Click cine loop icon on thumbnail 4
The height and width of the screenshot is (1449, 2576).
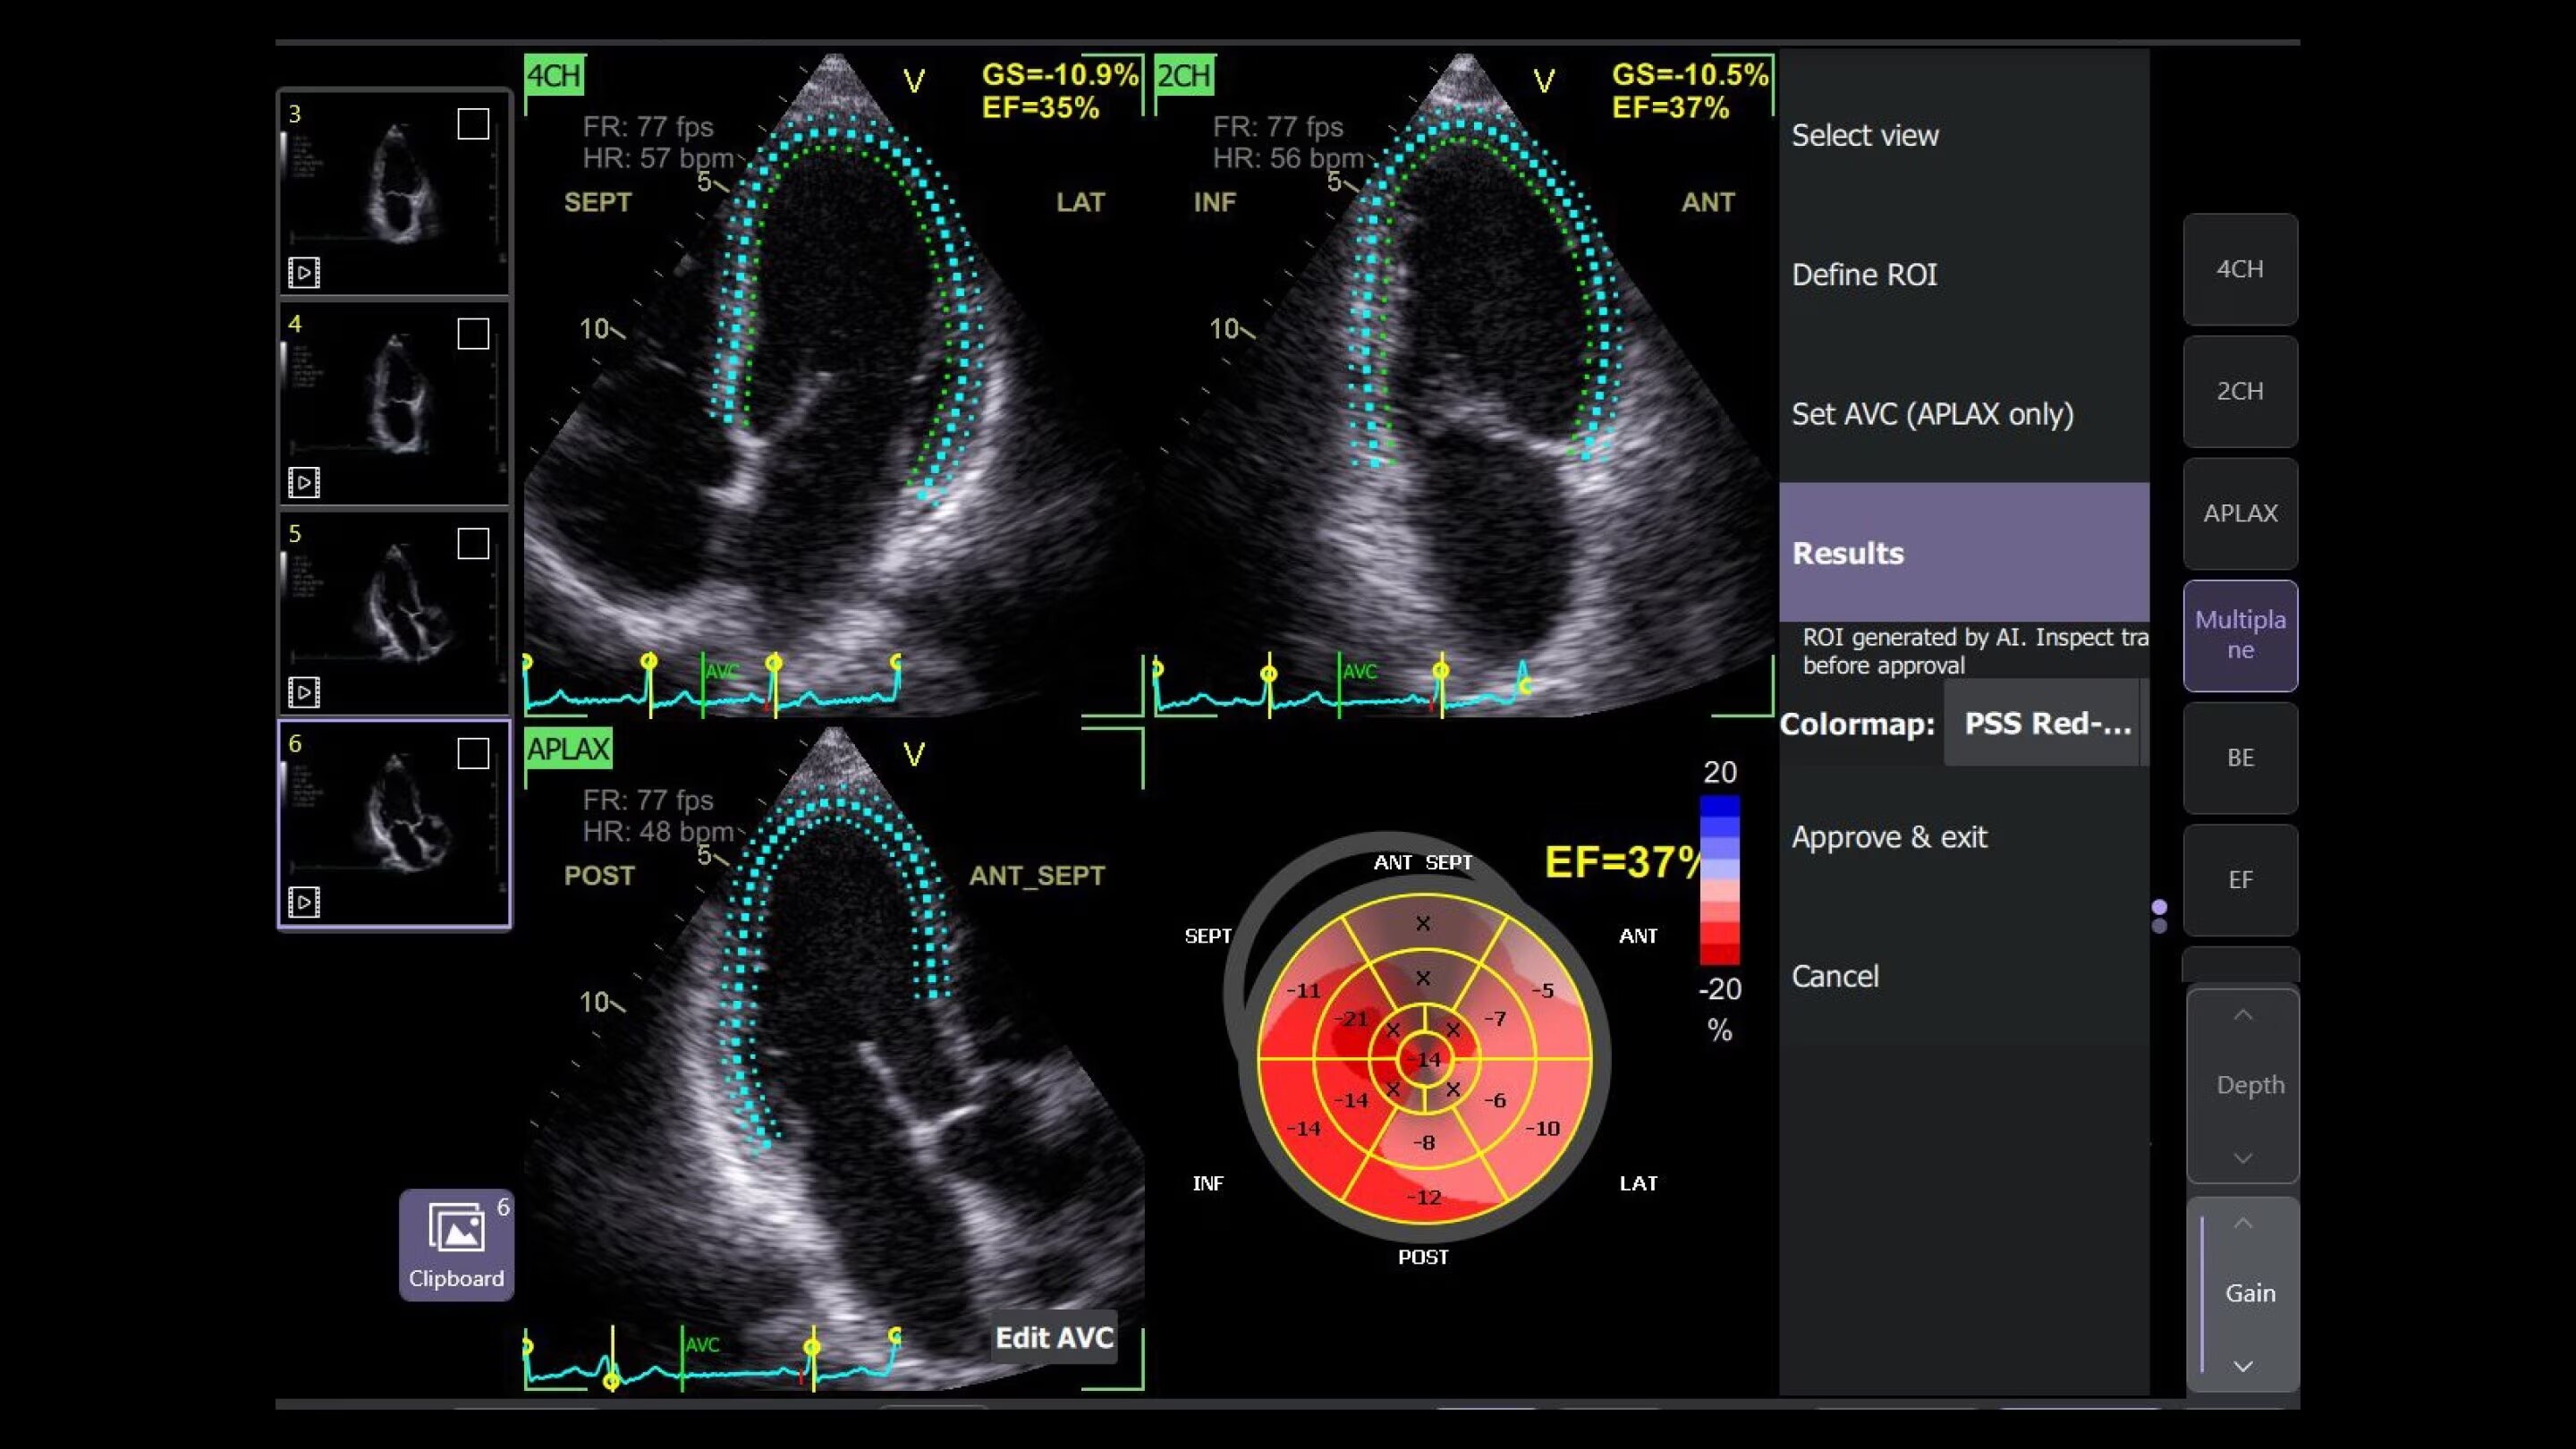[304, 482]
